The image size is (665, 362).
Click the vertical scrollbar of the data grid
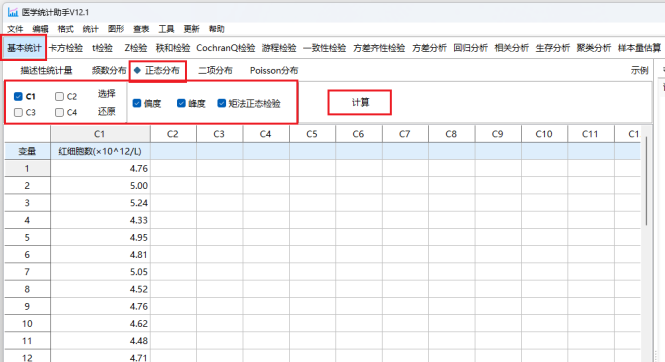(646, 181)
